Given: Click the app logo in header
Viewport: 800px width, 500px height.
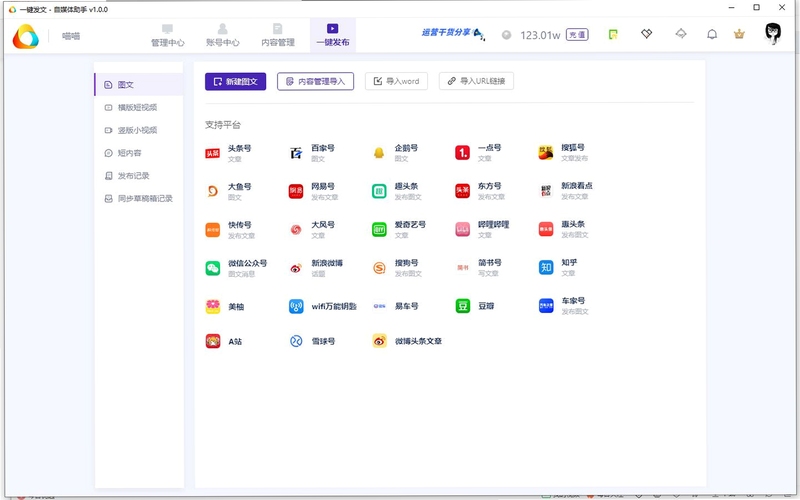Looking at the screenshot, I should 26,36.
